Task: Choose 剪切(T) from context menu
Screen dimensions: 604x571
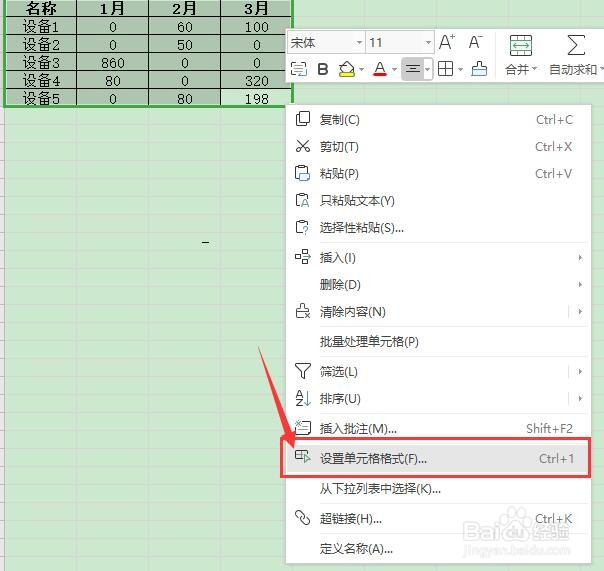Action: [438, 147]
